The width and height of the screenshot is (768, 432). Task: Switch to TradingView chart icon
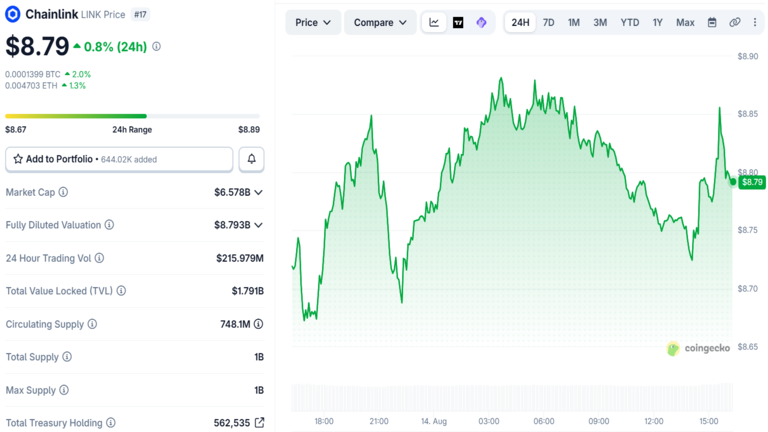pyautogui.click(x=458, y=23)
